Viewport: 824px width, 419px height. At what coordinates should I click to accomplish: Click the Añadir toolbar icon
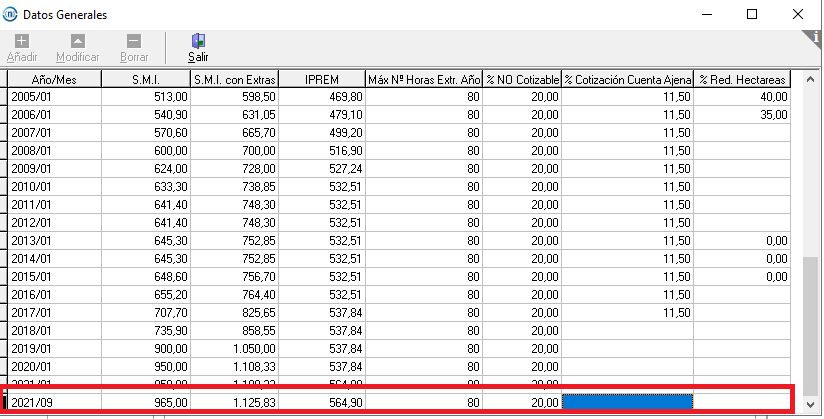click(x=22, y=41)
